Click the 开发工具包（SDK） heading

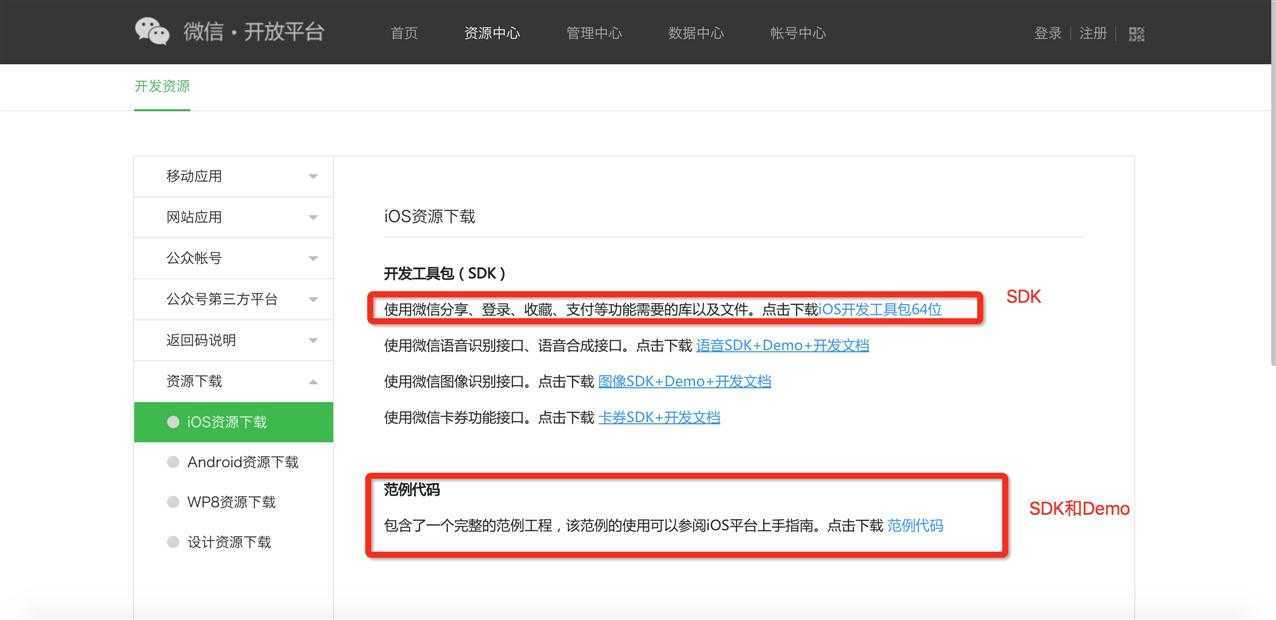point(446,273)
